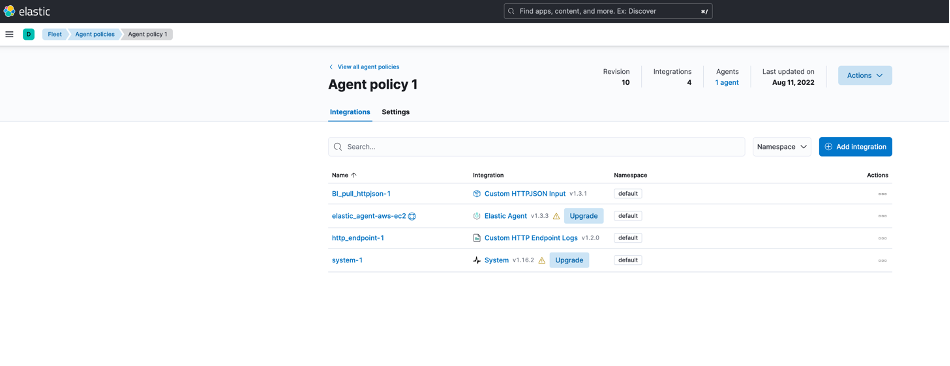This screenshot has width=950, height=366.
Task: Expand the Namespace filter dropdown
Action: (x=782, y=147)
